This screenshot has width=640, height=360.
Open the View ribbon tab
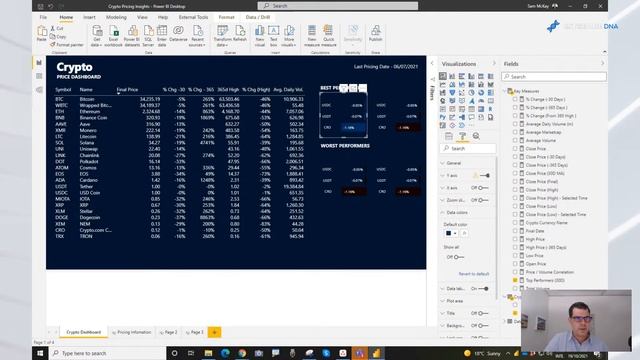142,17
